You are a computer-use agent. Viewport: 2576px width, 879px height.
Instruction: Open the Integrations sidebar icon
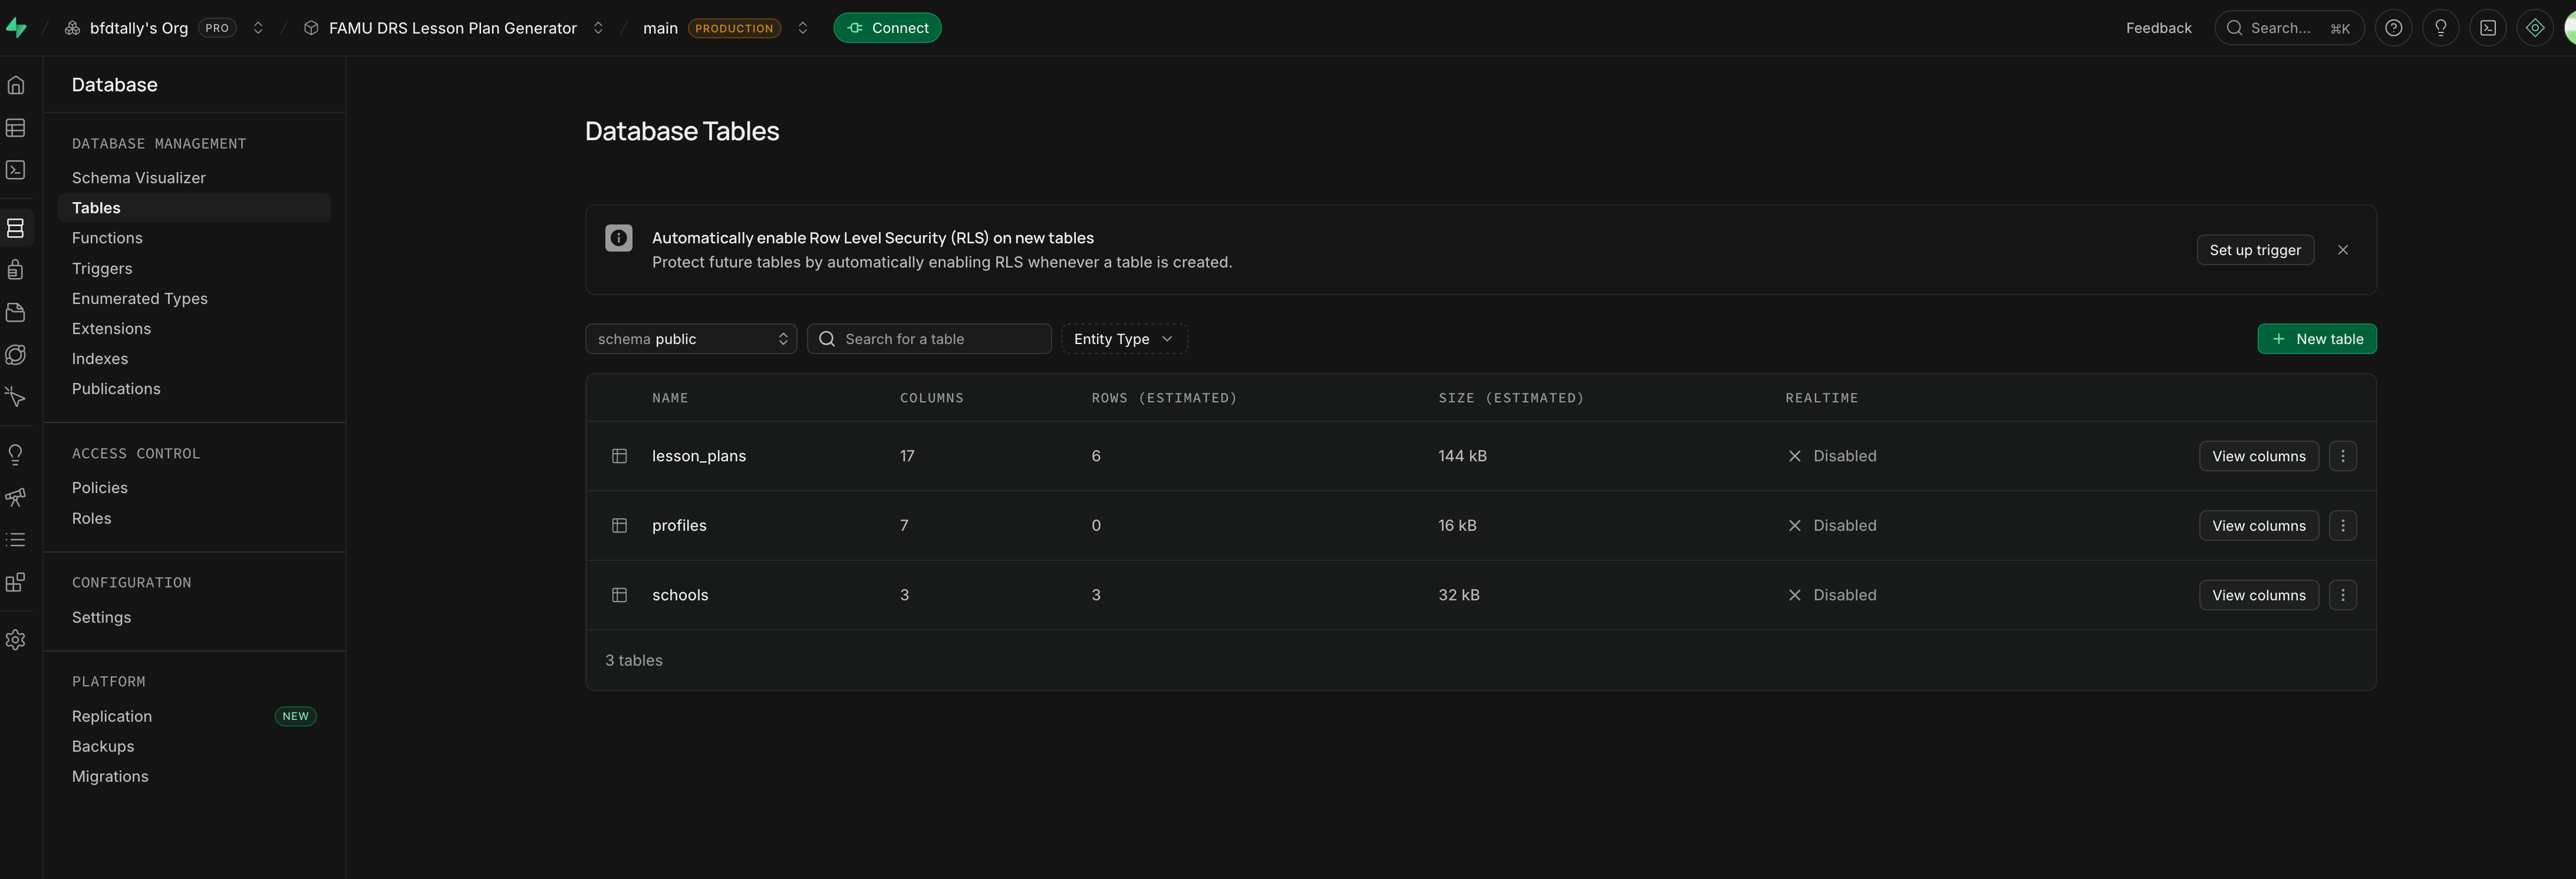pos(16,583)
